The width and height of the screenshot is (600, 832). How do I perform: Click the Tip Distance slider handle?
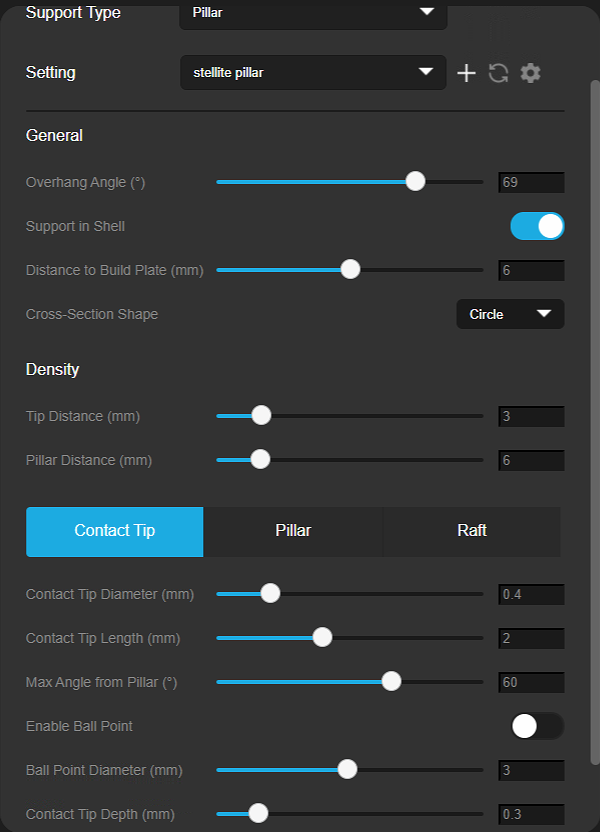pos(261,415)
